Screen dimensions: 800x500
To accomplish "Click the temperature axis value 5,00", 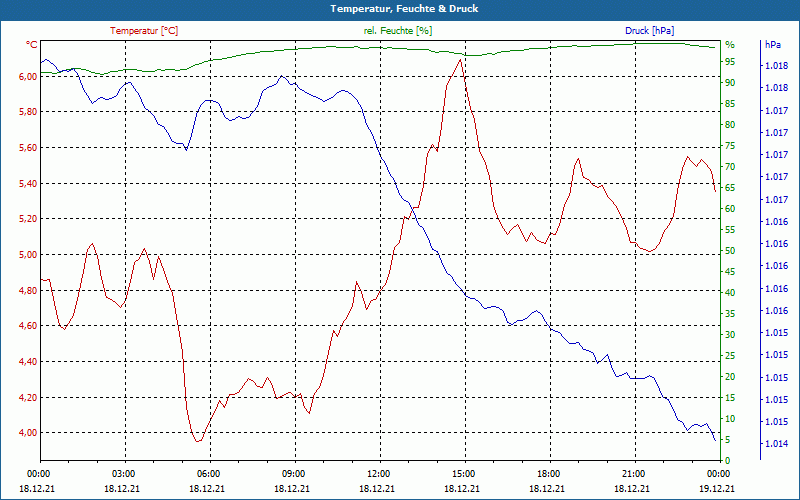I will click(29, 255).
